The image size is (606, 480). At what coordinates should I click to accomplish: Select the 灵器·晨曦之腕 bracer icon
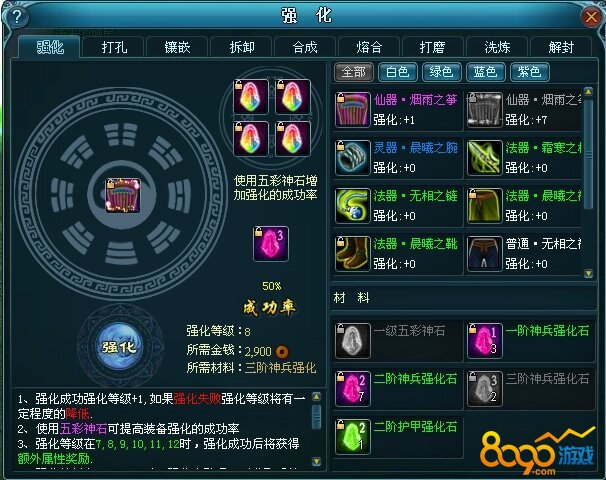pos(352,158)
